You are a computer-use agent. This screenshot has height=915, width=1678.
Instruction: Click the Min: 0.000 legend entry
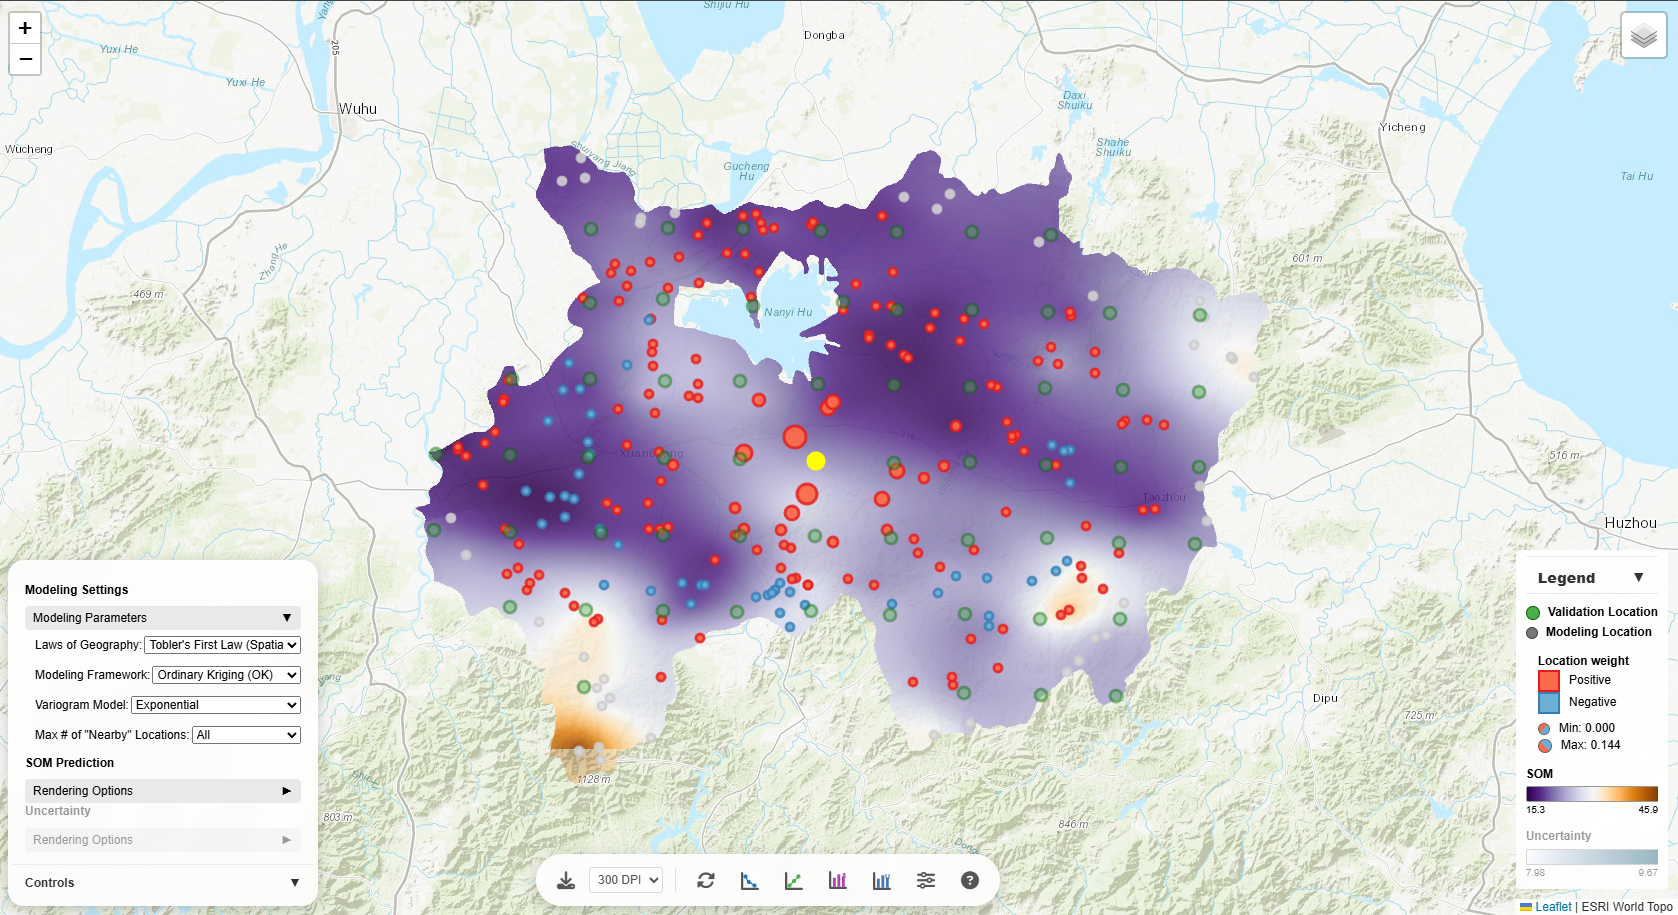[x=1577, y=728]
